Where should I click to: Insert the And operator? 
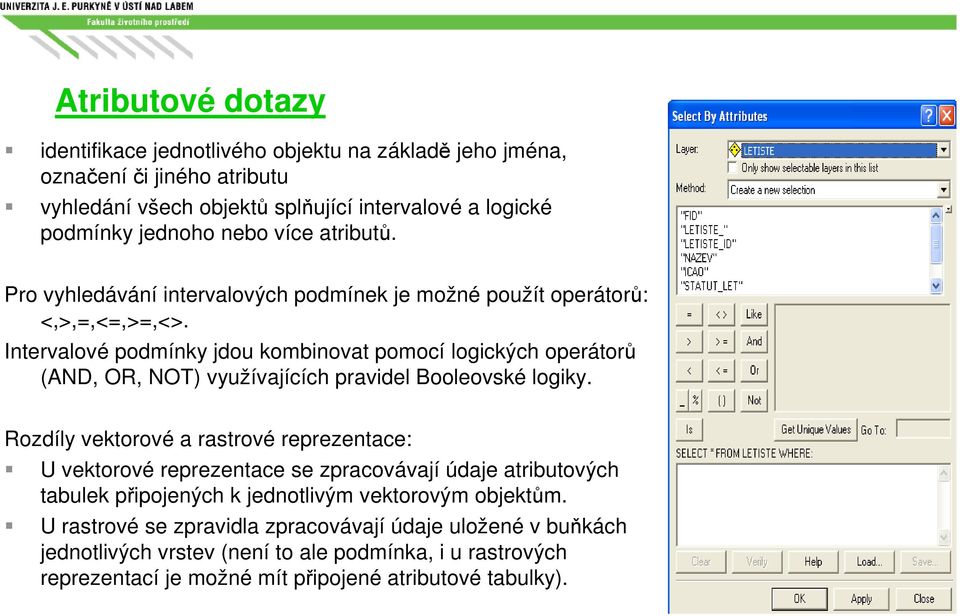click(x=754, y=342)
